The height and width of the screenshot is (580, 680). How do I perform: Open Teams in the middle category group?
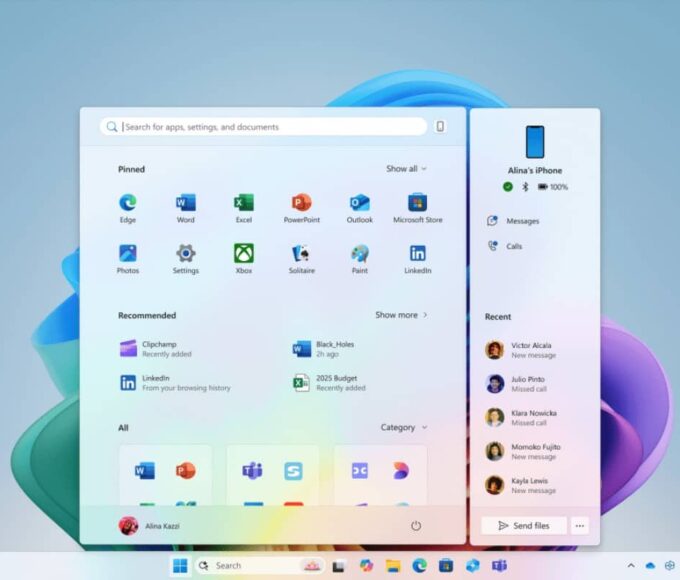(252, 471)
